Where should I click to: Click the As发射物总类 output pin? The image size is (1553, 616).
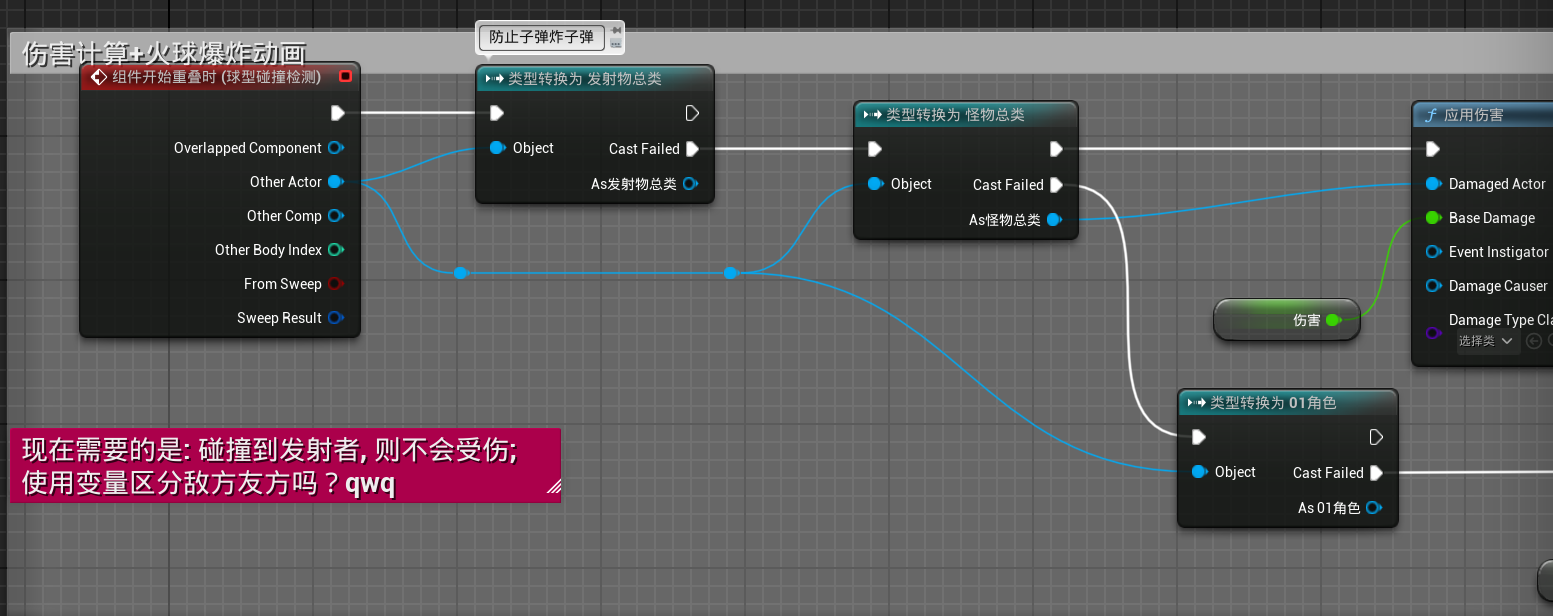pos(690,184)
